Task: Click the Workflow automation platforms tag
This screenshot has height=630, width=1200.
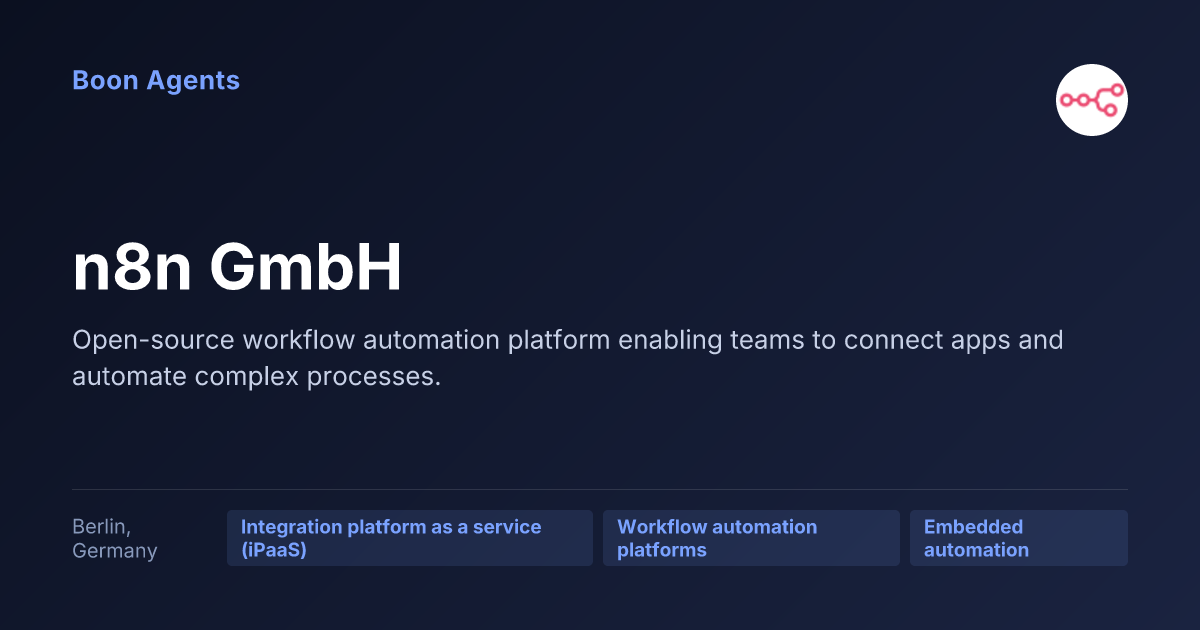Action: (x=751, y=538)
